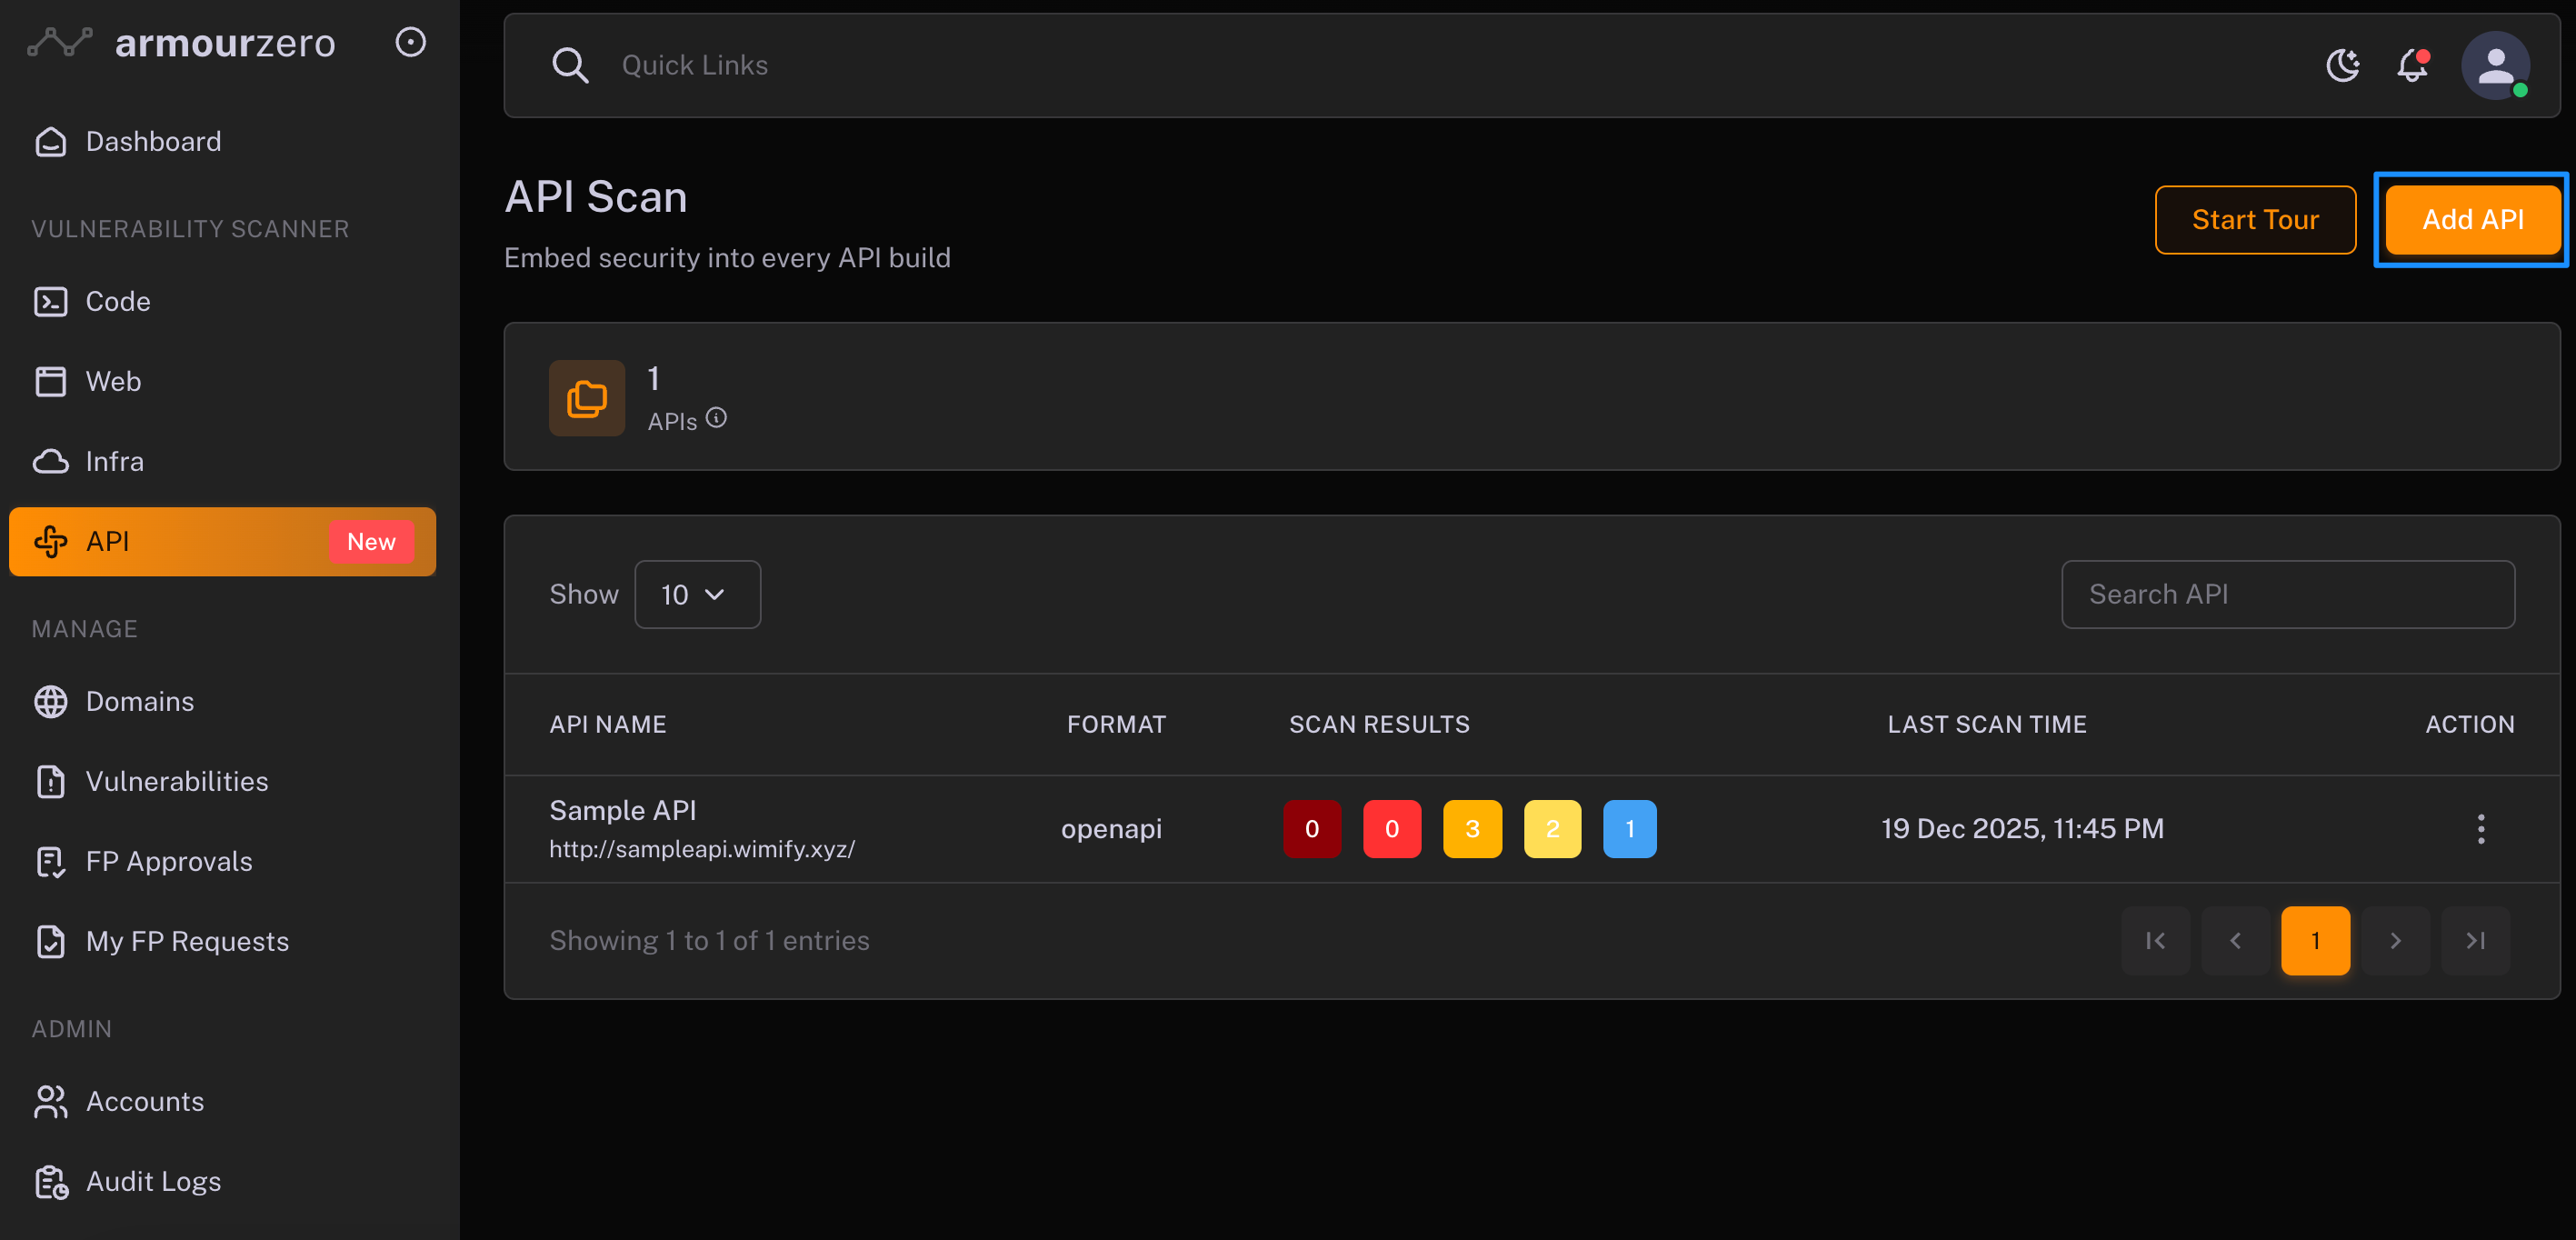2576x1240 pixels.
Task: Toggle dark mode moon icon
Action: pyautogui.click(x=2342, y=66)
